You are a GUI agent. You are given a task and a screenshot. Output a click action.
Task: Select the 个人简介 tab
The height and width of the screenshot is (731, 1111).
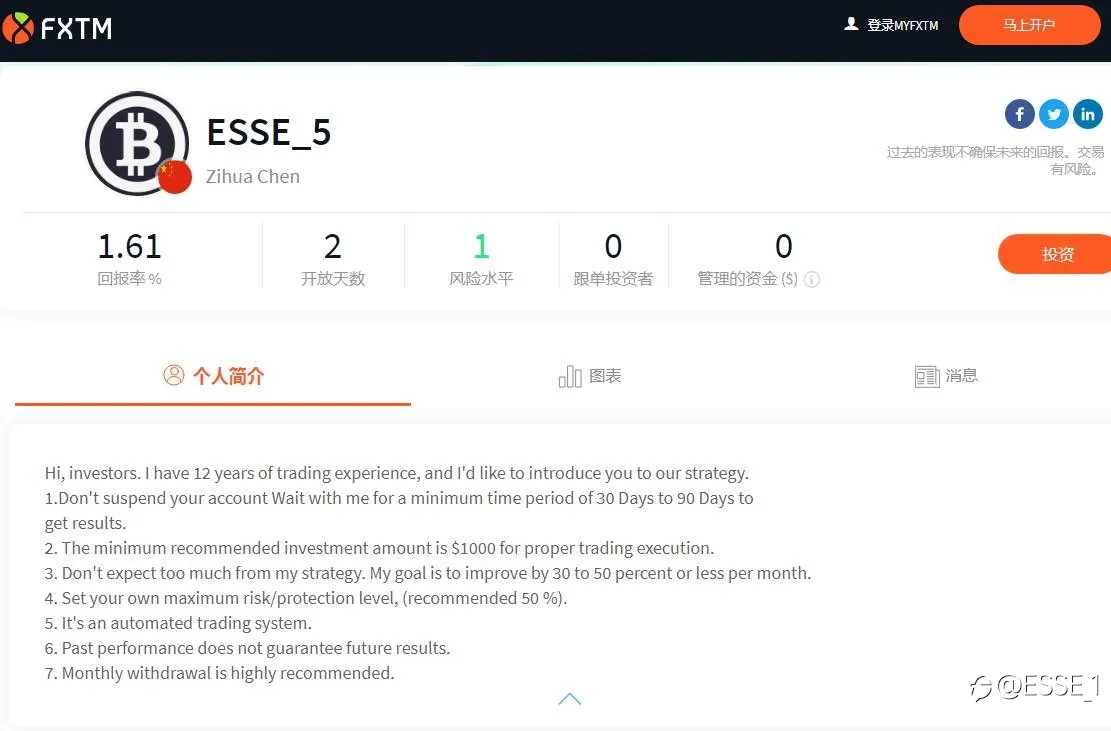(213, 375)
